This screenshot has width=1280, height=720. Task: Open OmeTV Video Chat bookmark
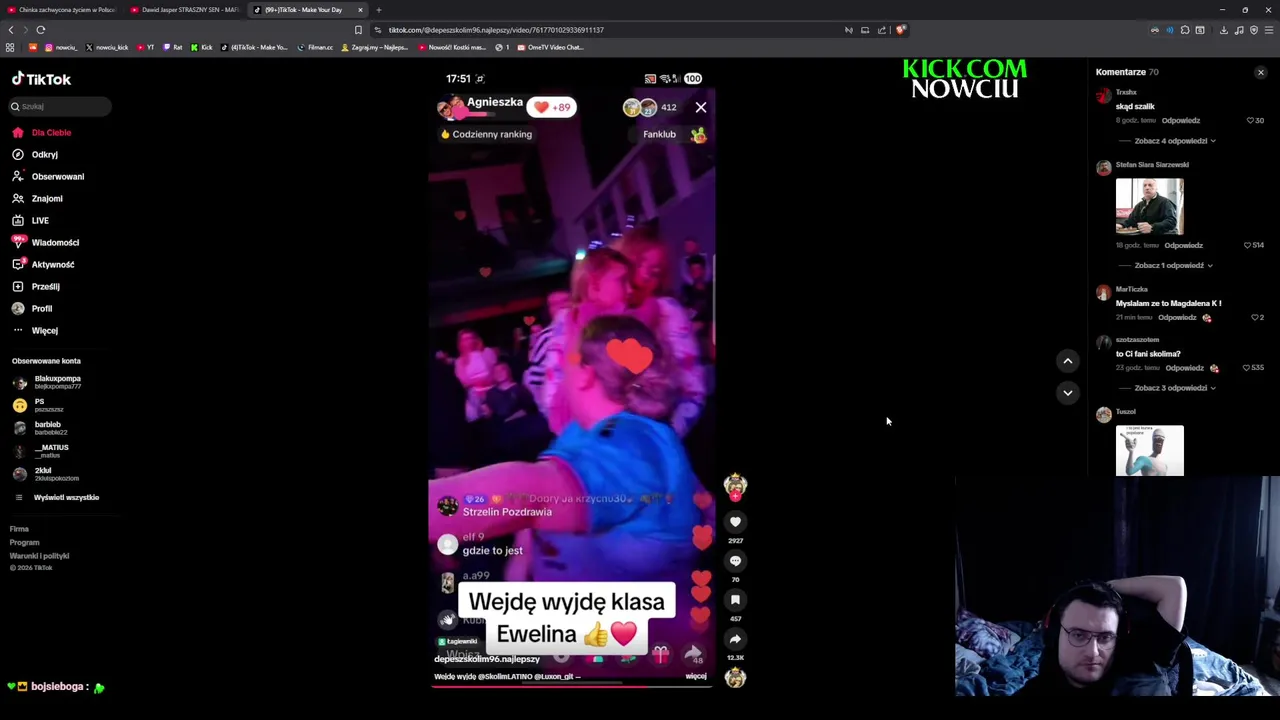click(x=549, y=47)
